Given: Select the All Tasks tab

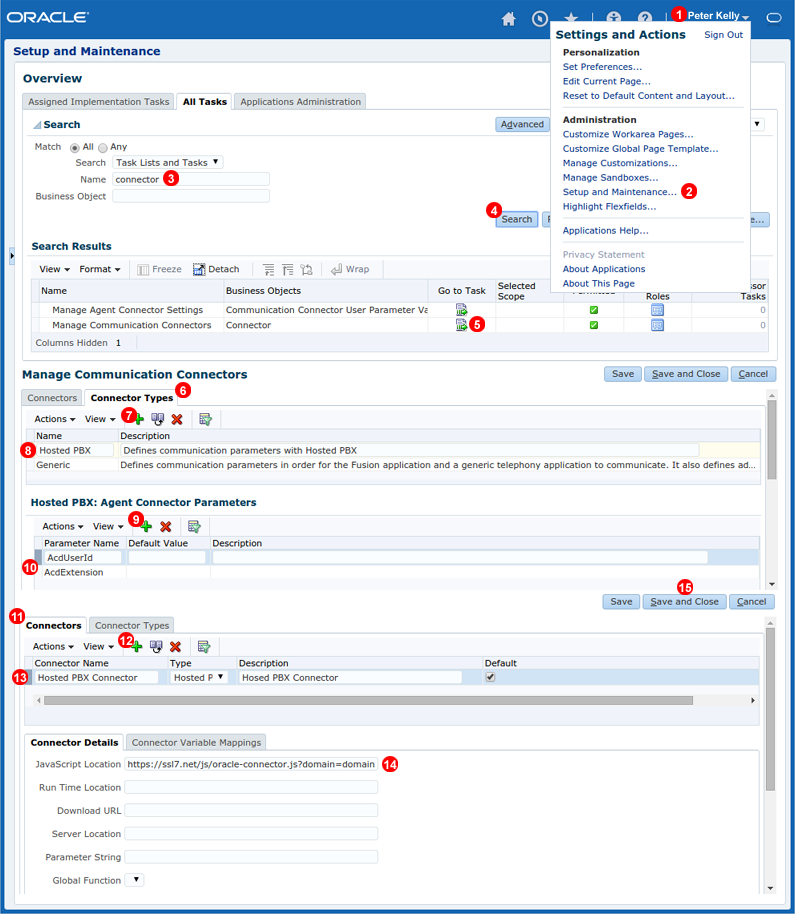Looking at the screenshot, I should (x=205, y=101).
